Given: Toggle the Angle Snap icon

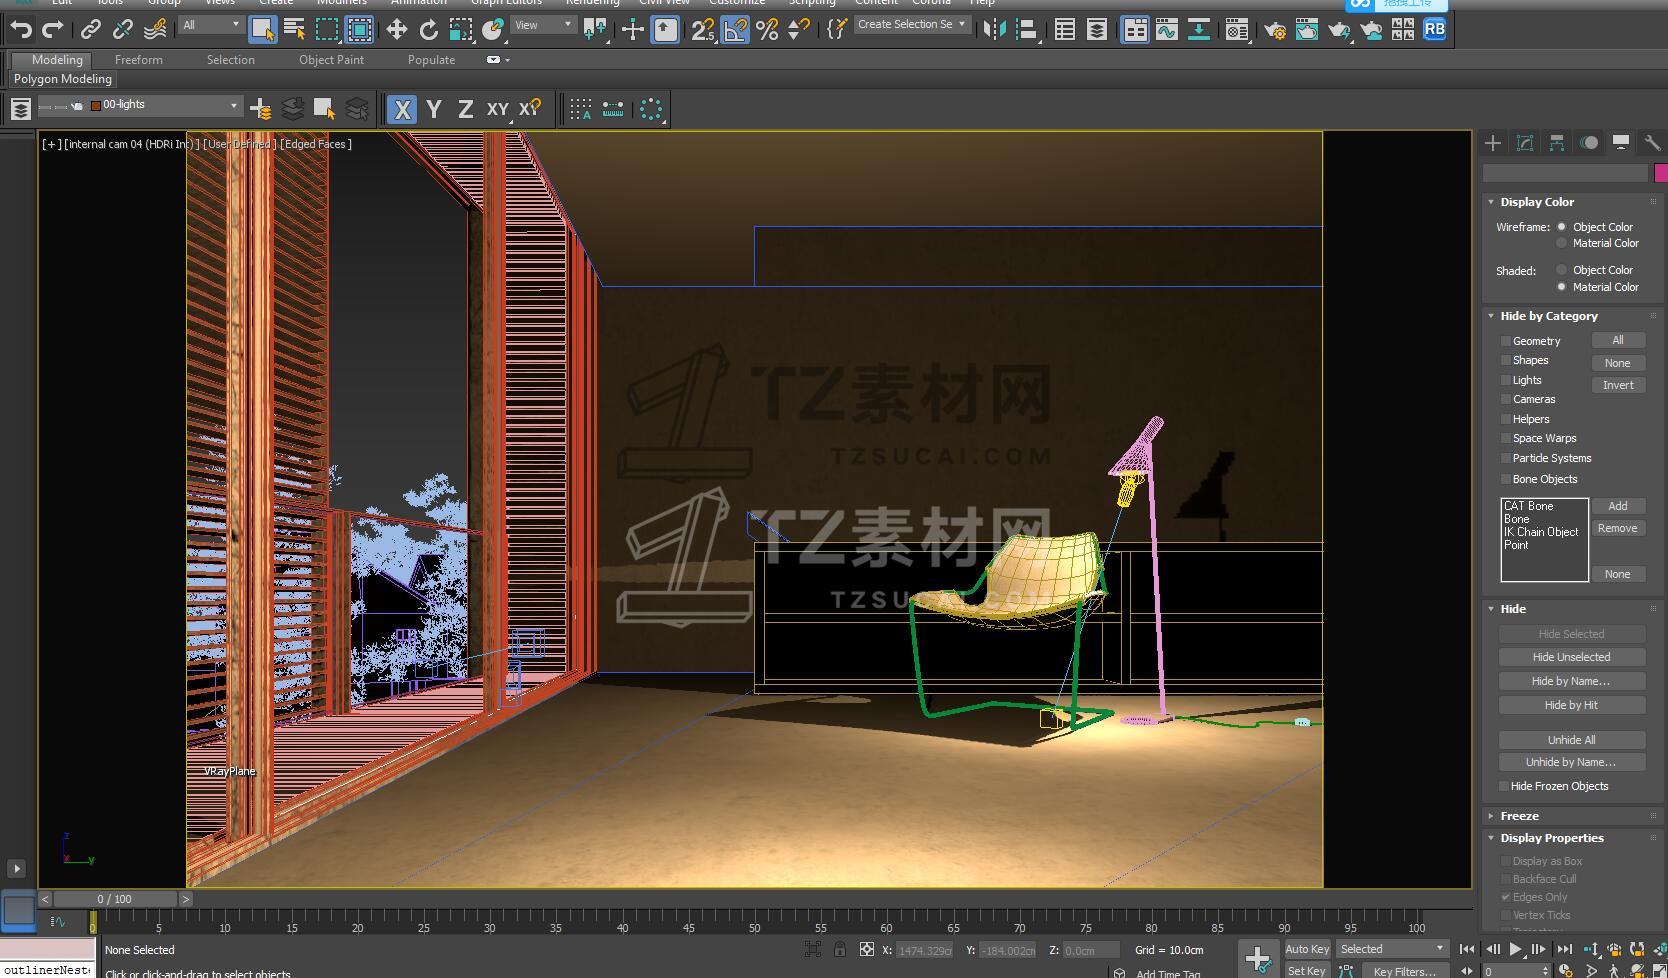Looking at the screenshot, I should tap(735, 30).
